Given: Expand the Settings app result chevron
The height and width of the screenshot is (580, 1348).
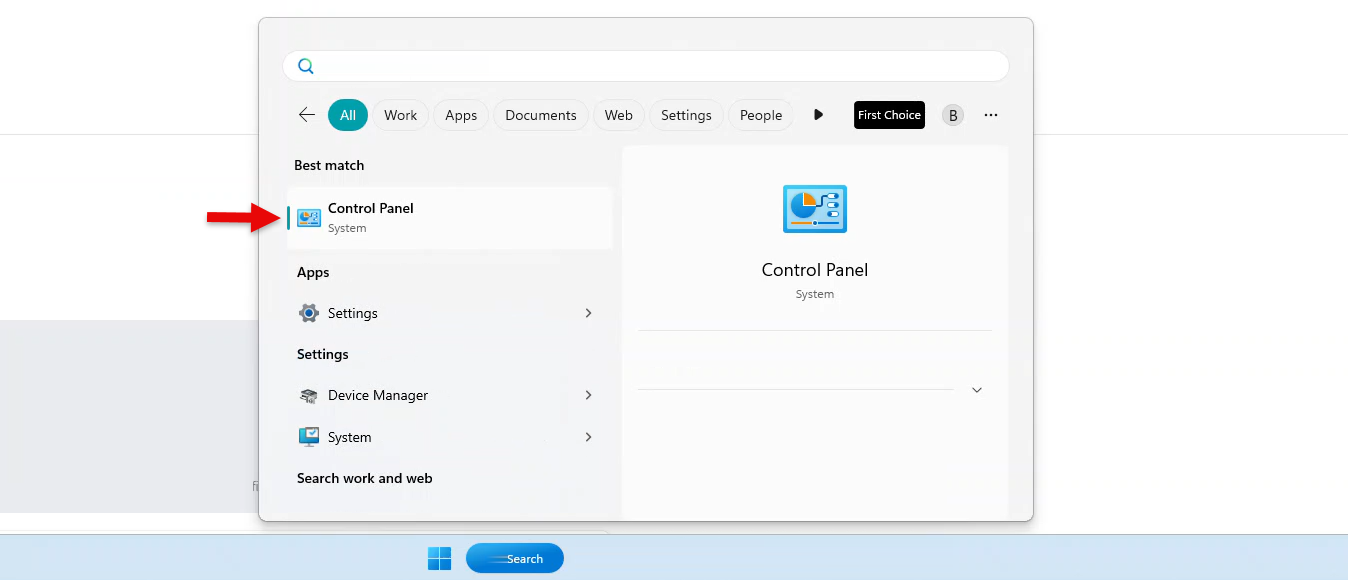Looking at the screenshot, I should pyautogui.click(x=588, y=313).
